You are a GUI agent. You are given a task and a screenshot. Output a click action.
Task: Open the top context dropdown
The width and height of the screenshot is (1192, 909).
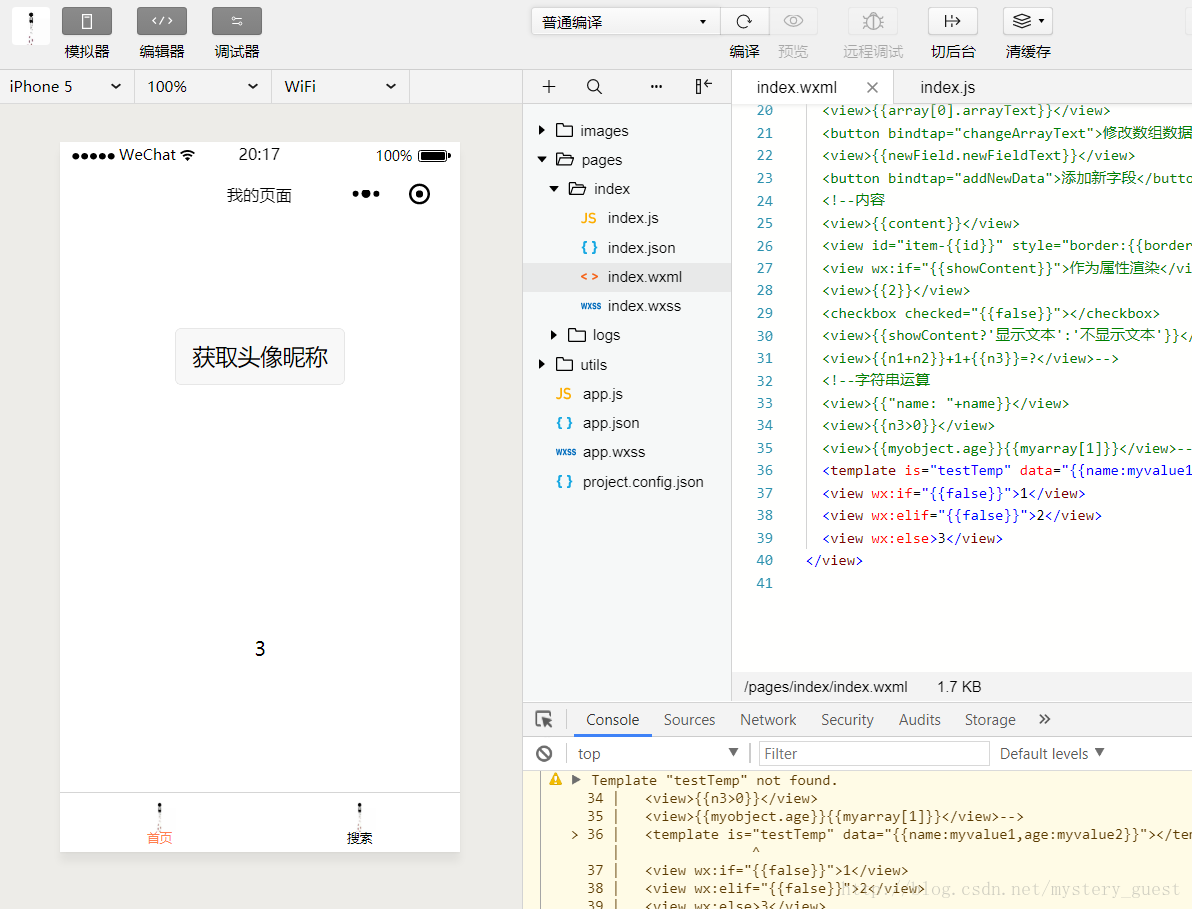point(657,753)
